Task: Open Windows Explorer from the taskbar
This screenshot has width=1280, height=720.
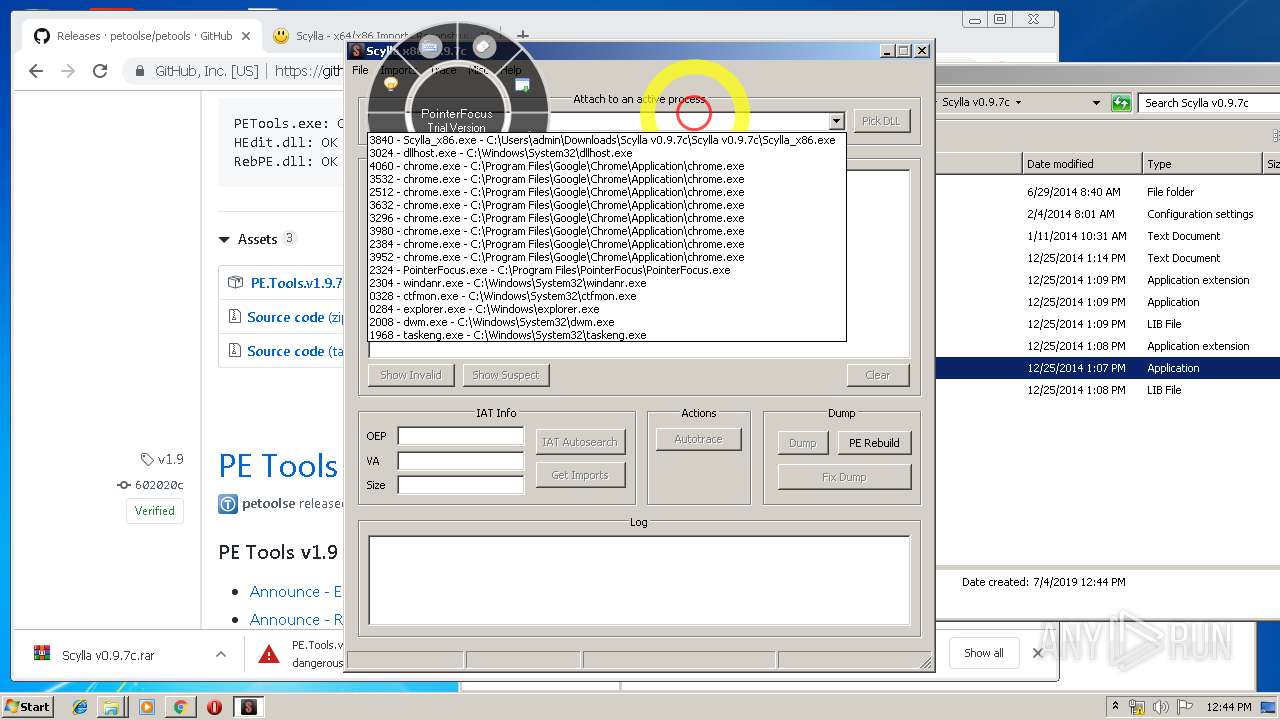Action: [x=112, y=707]
